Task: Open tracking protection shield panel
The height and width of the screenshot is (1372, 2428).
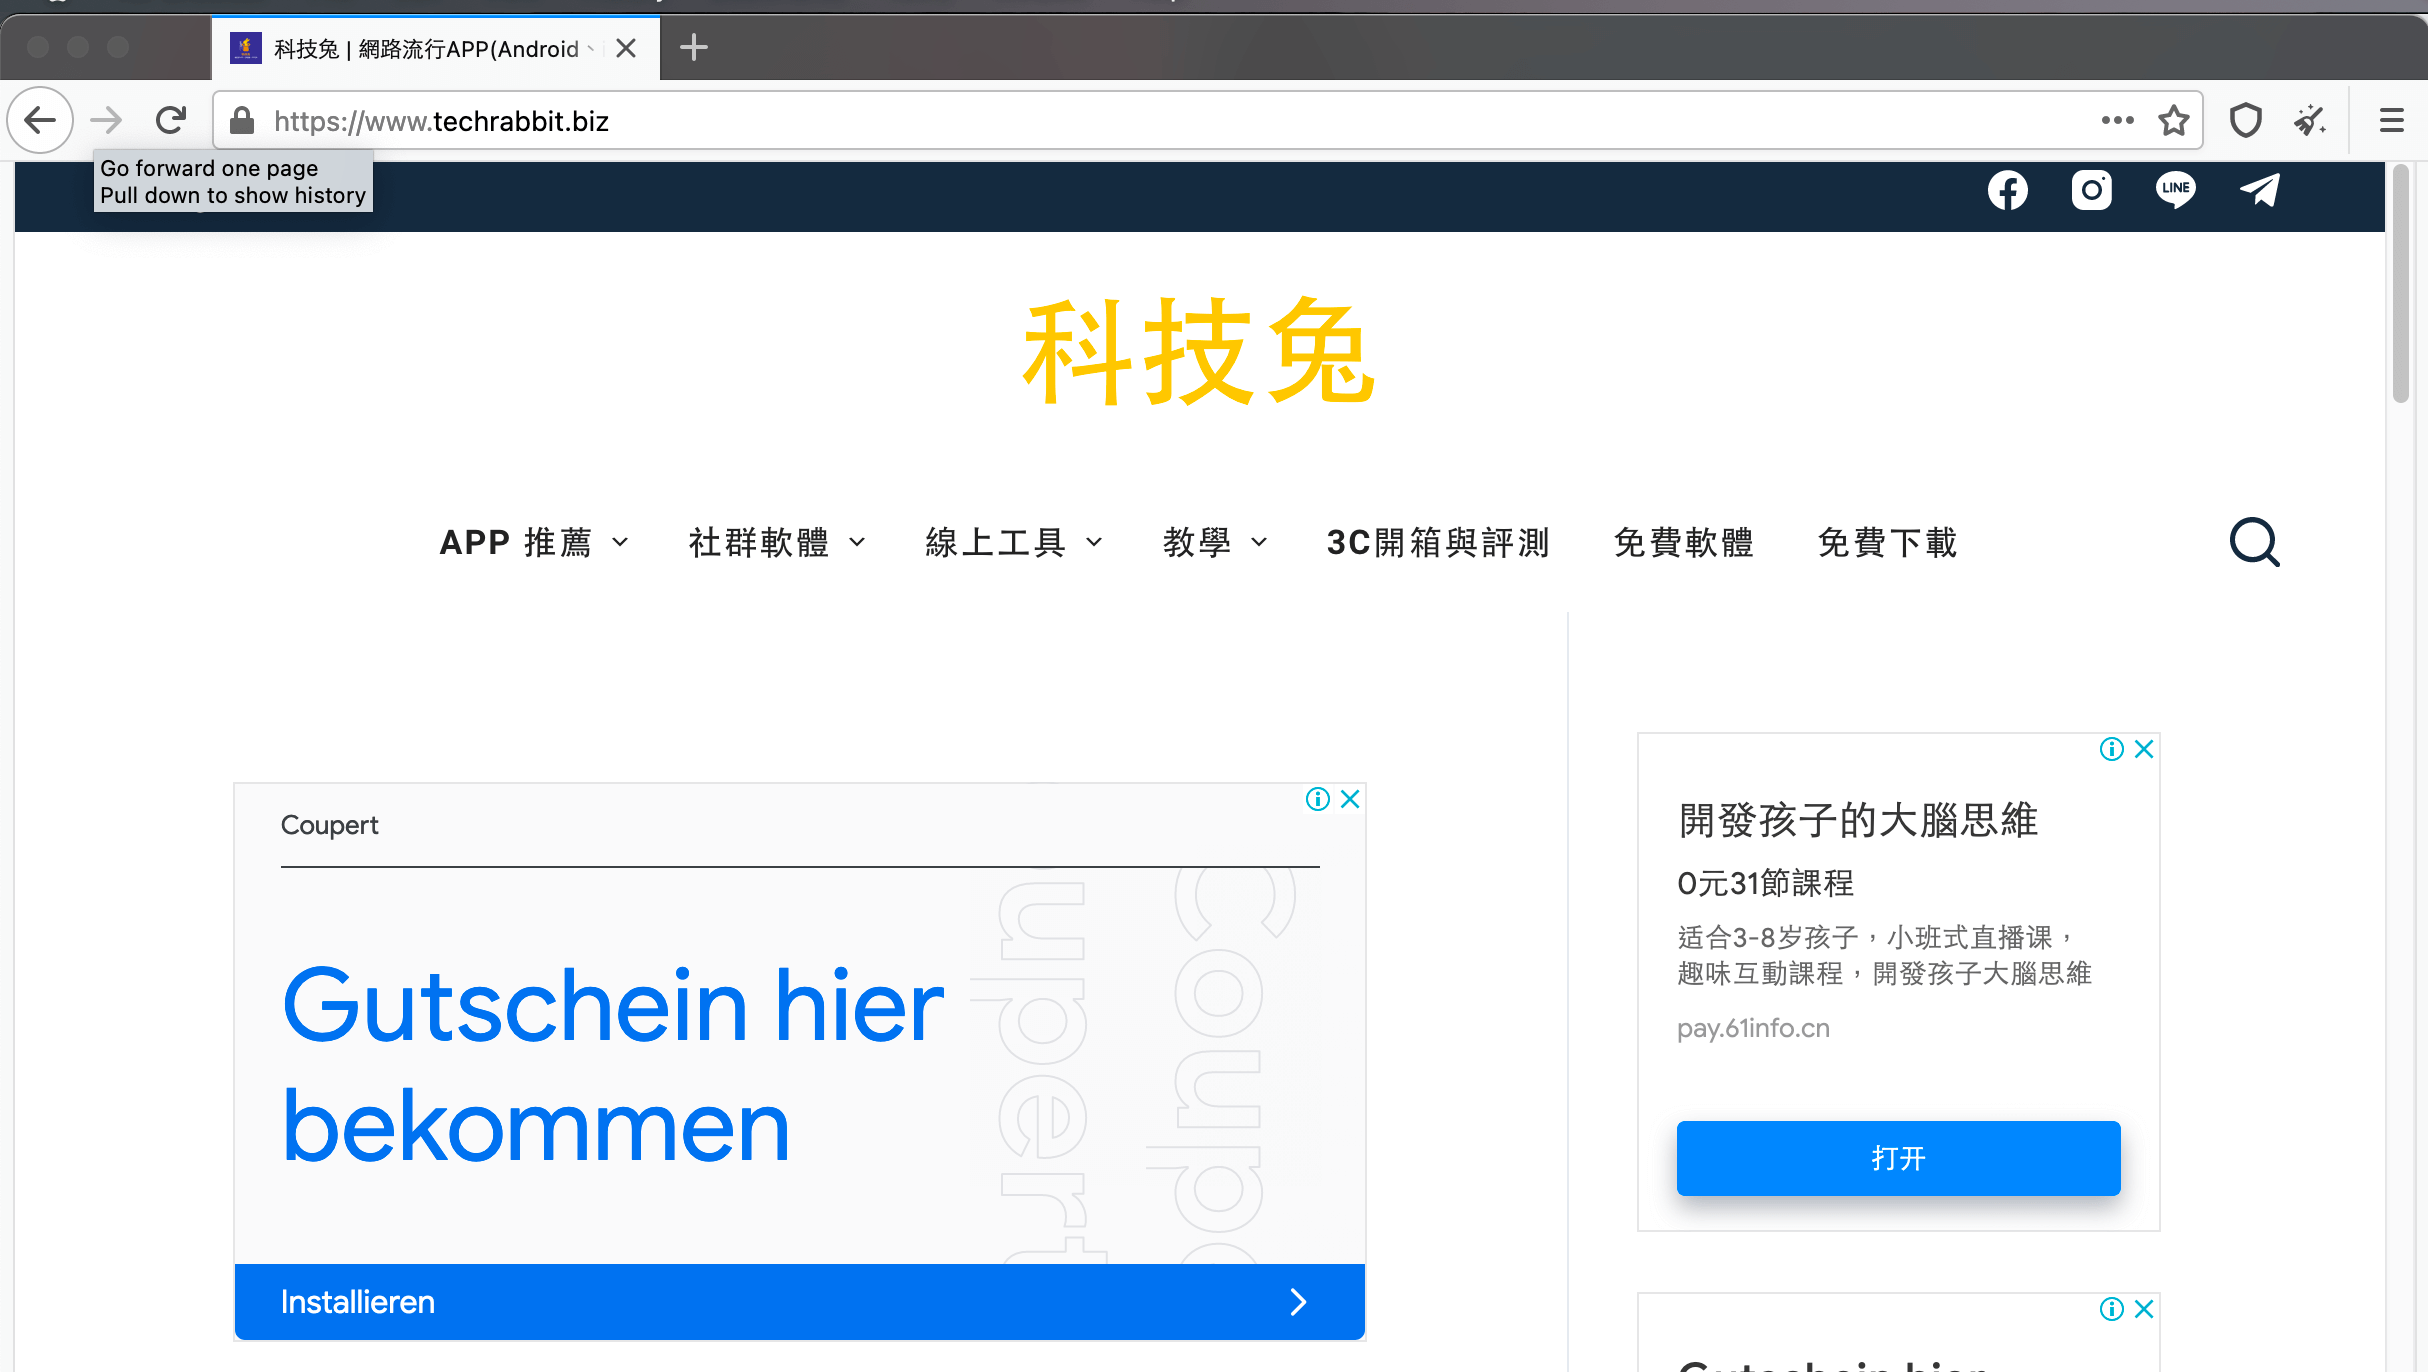Action: [x=2246, y=121]
